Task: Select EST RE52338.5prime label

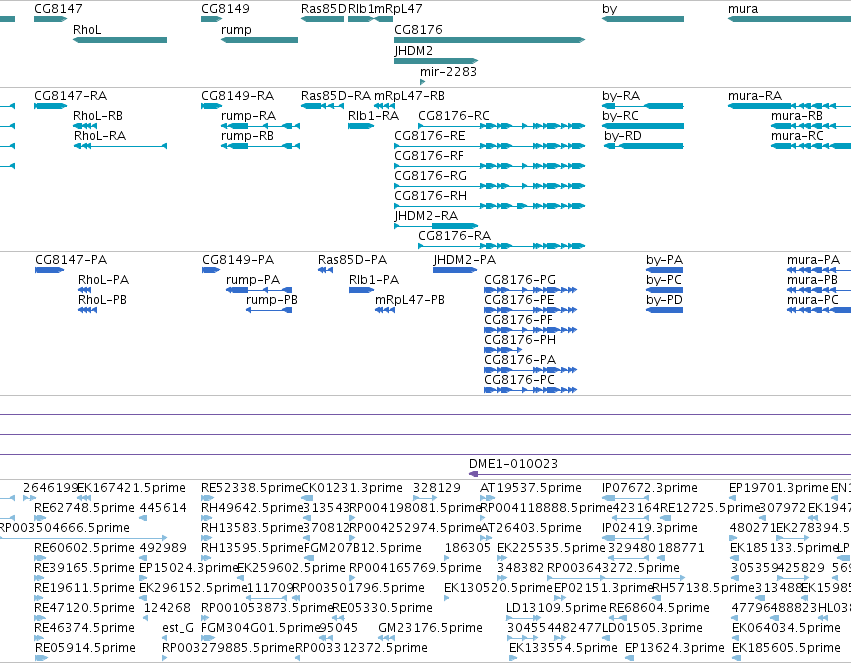Action: [251, 488]
